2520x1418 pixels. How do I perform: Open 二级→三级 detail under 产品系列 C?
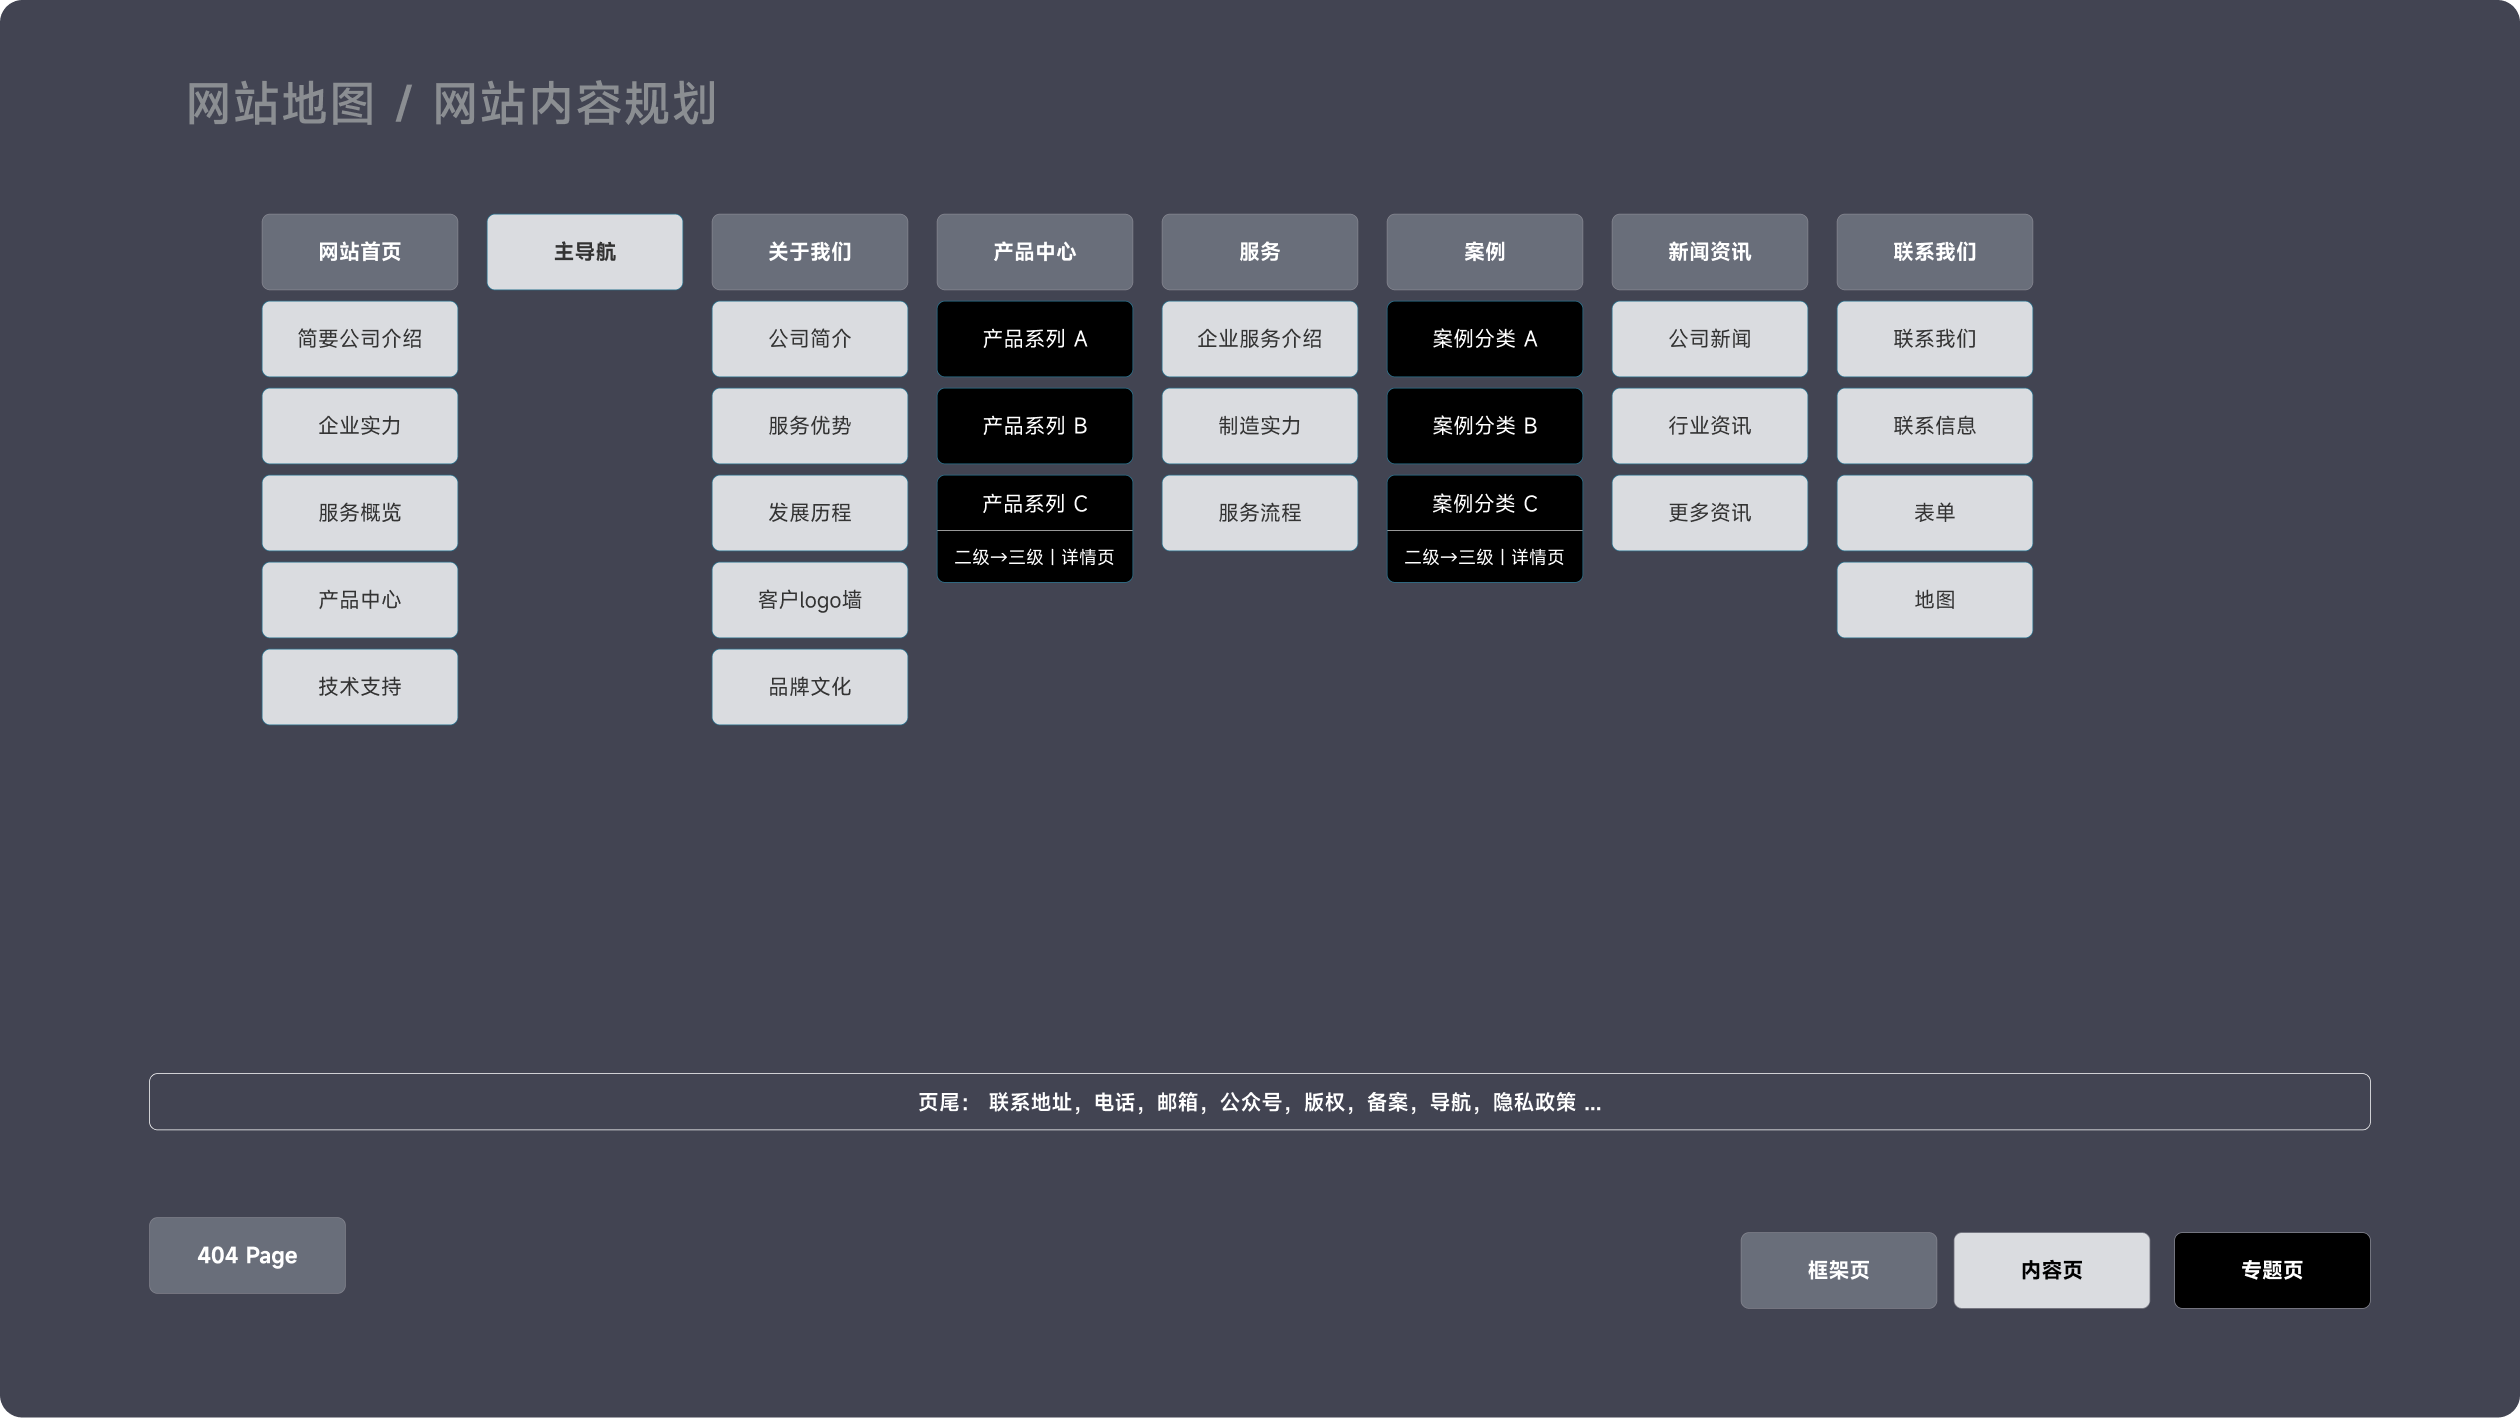[x=1034, y=557]
